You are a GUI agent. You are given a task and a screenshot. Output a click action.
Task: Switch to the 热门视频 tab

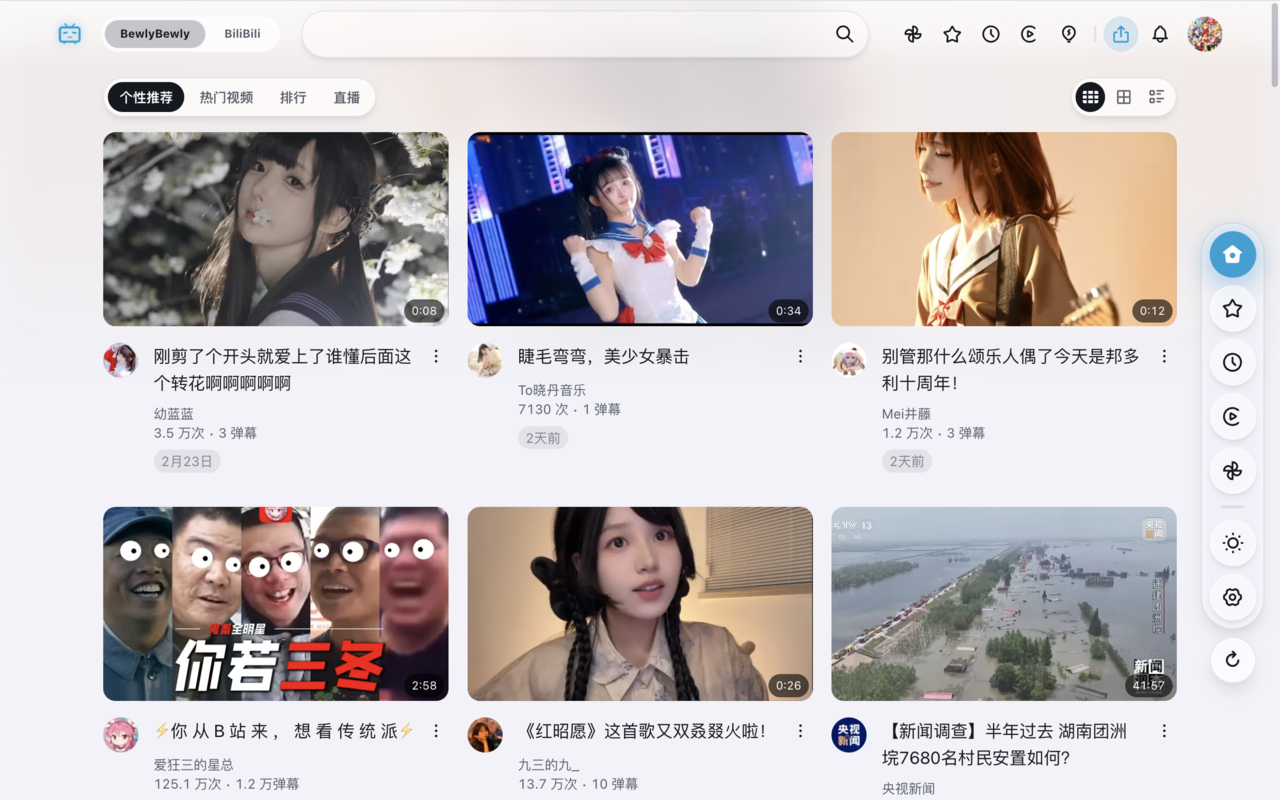(x=225, y=97)
